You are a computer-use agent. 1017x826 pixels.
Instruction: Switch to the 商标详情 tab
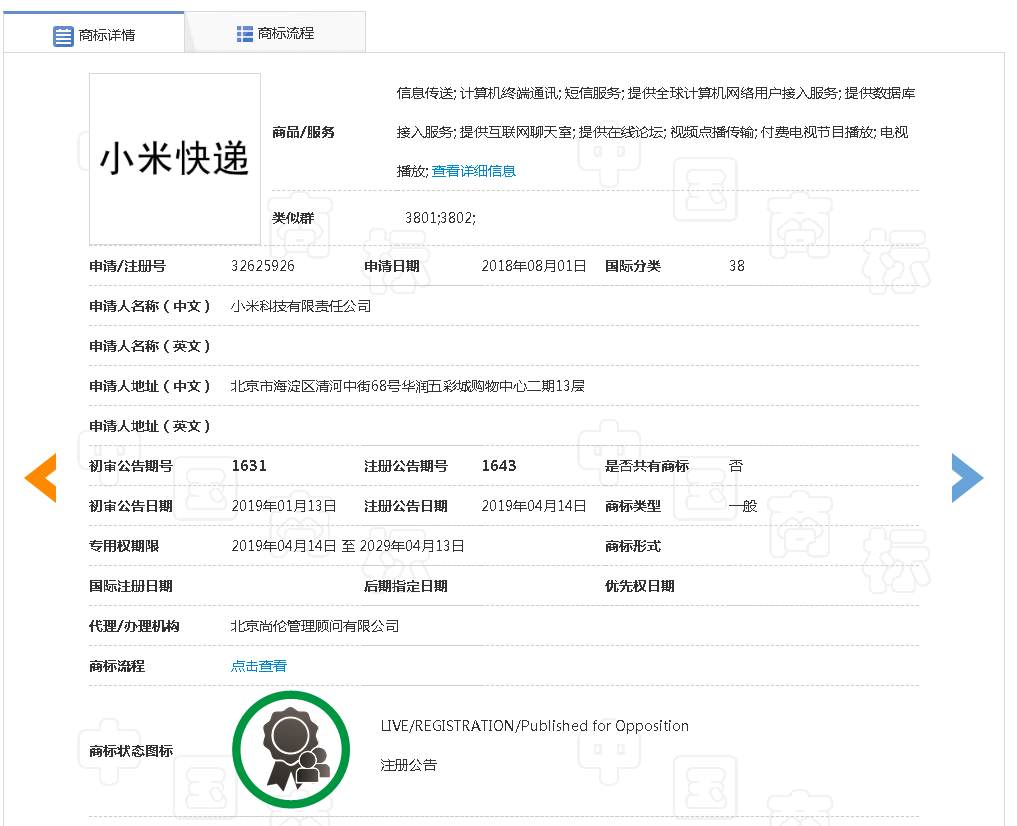(94, 32)
